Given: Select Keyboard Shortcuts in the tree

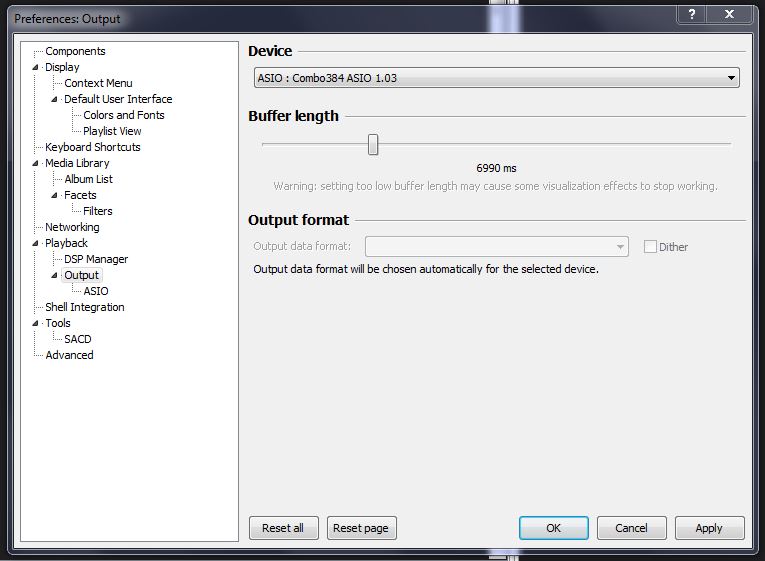Looking at the screenshot, I should tap(93, 147).
